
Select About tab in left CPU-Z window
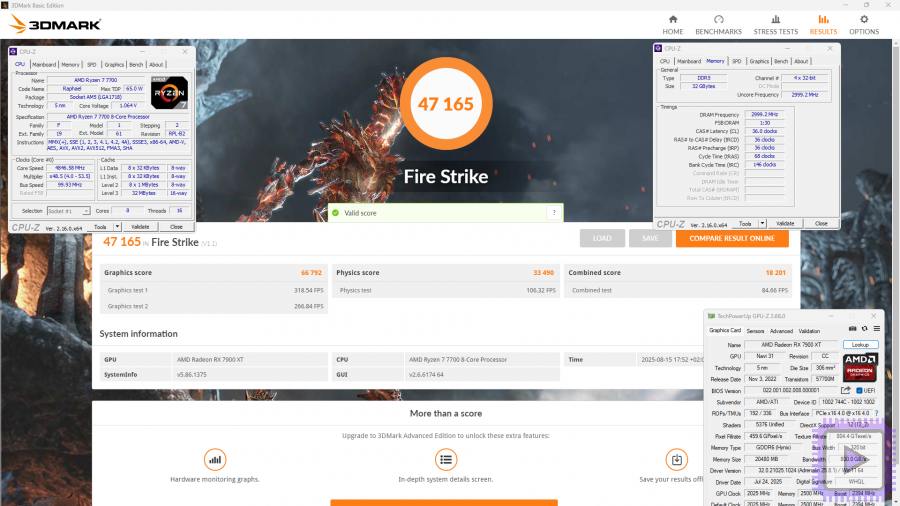coord(156,65)
